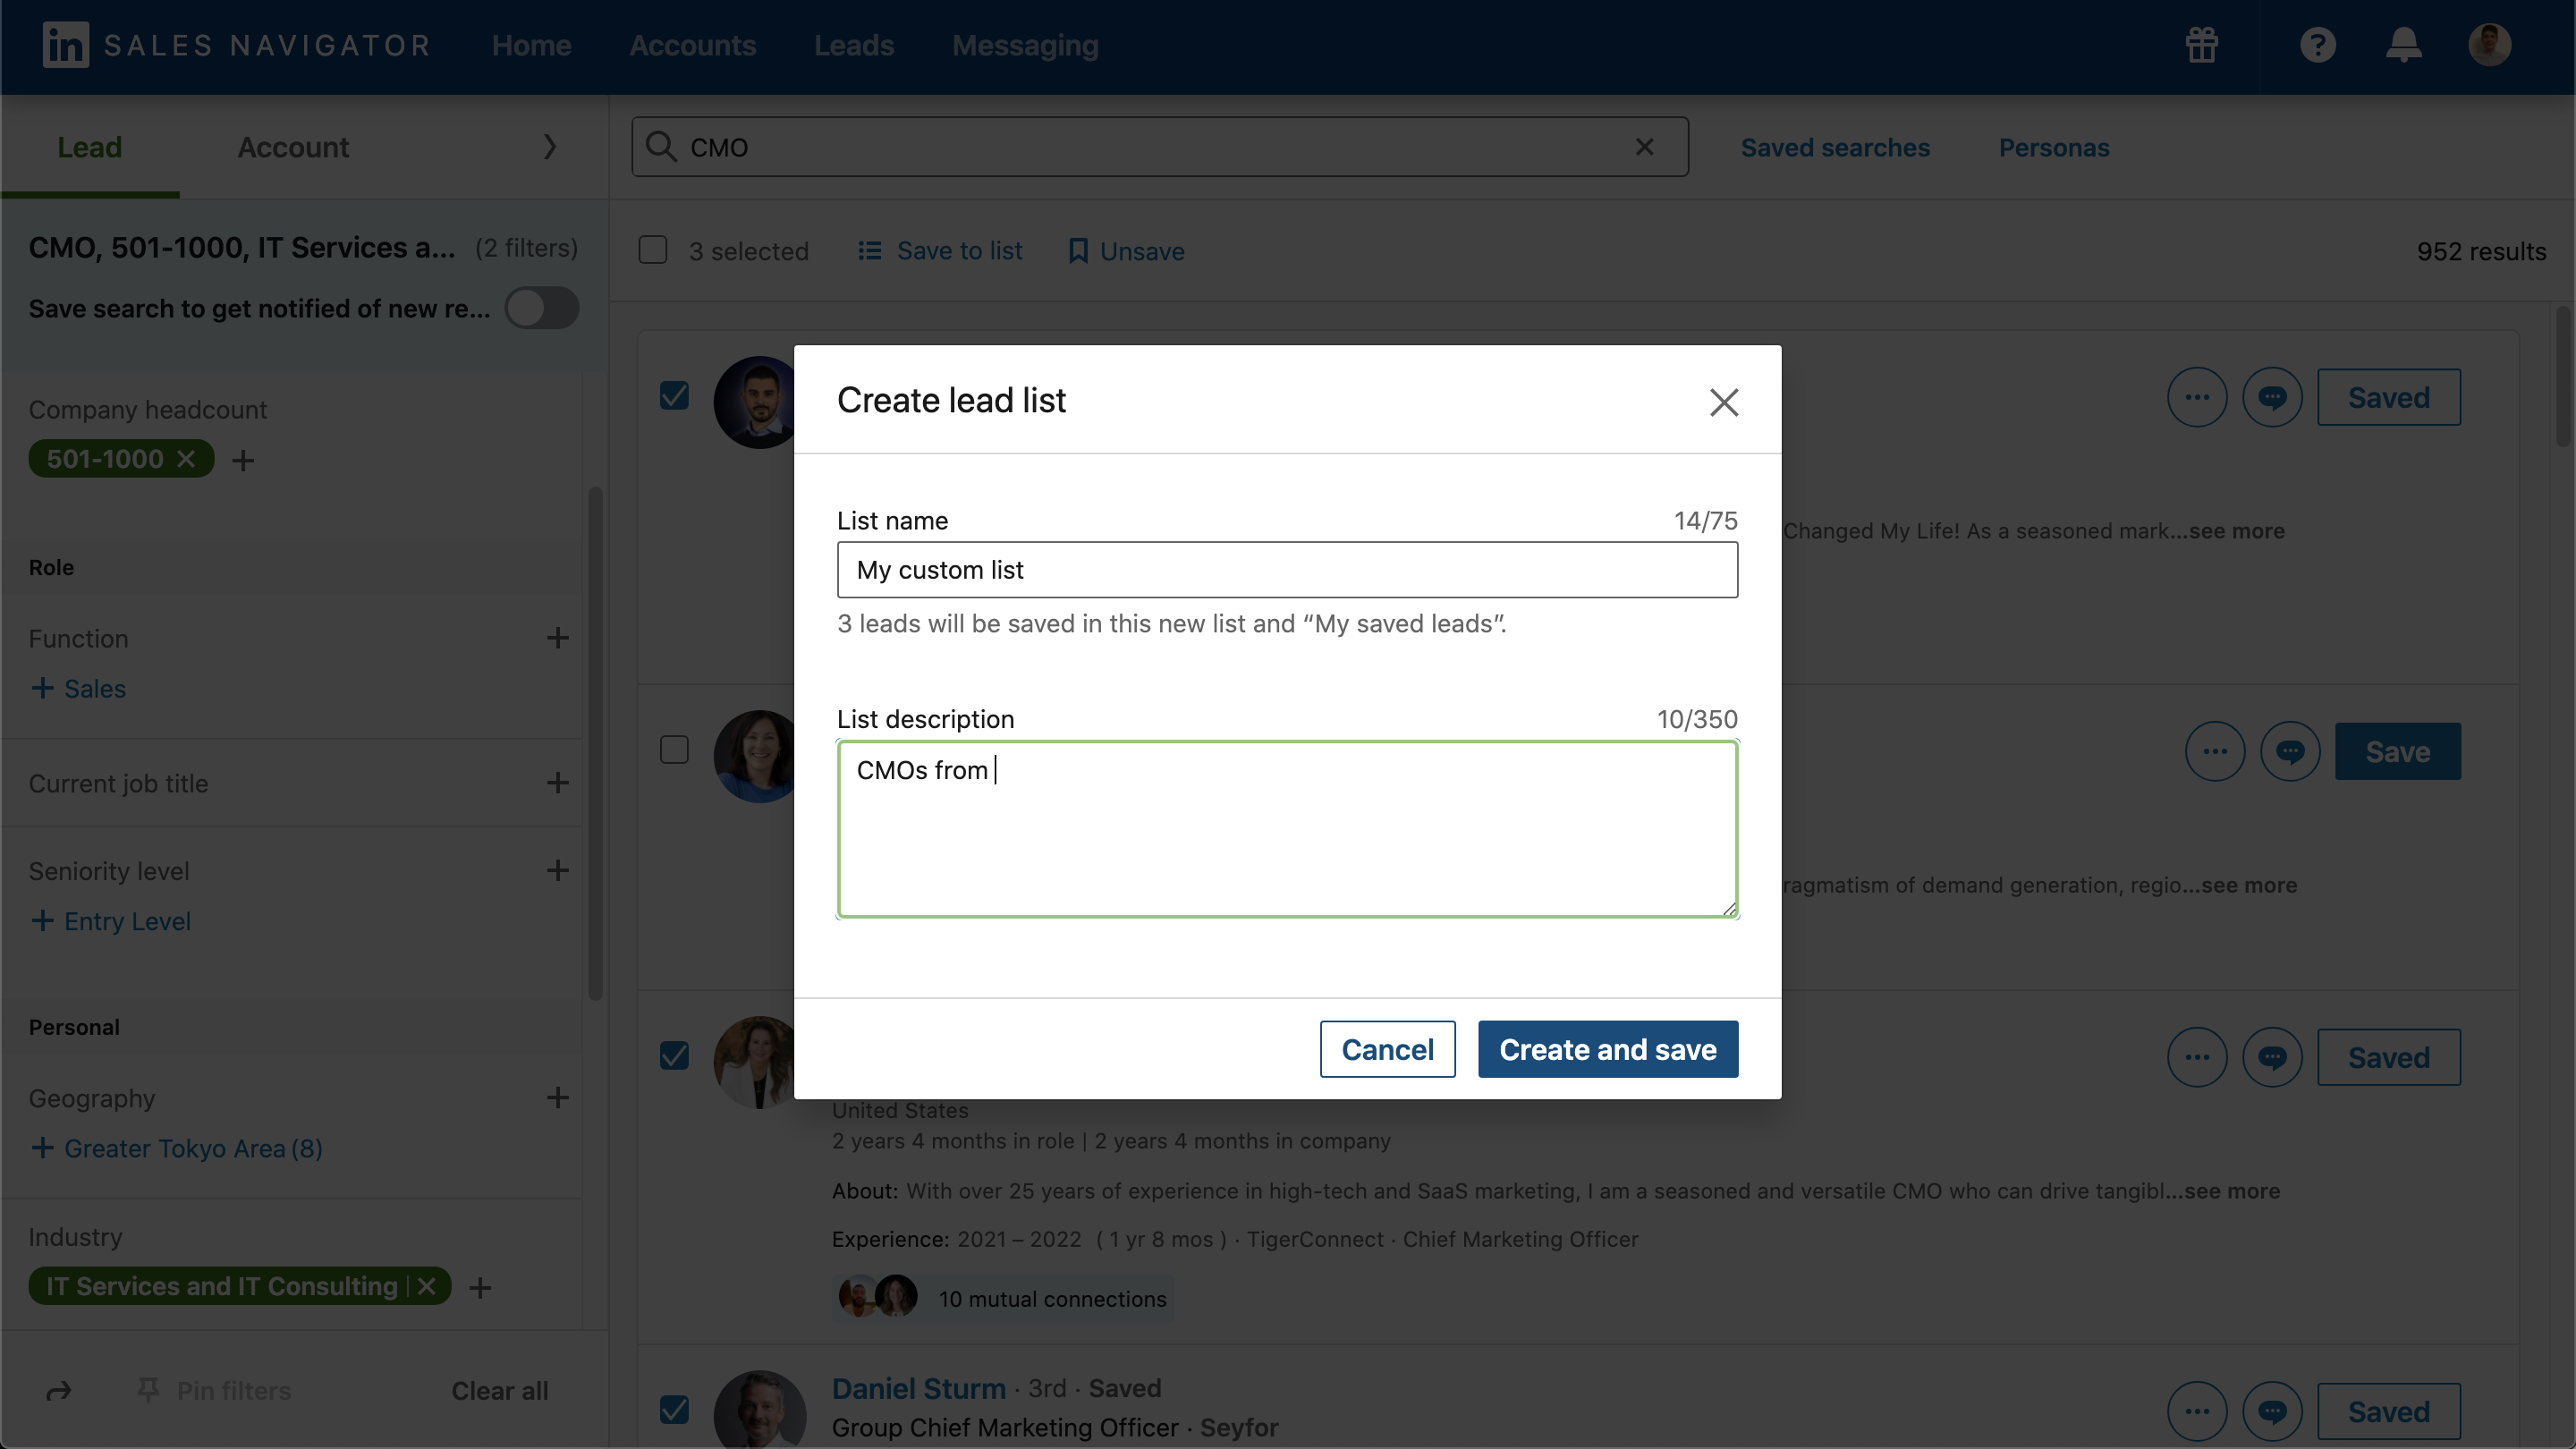
Task: Switch to the Lead tab
Action: coord(90,147)
